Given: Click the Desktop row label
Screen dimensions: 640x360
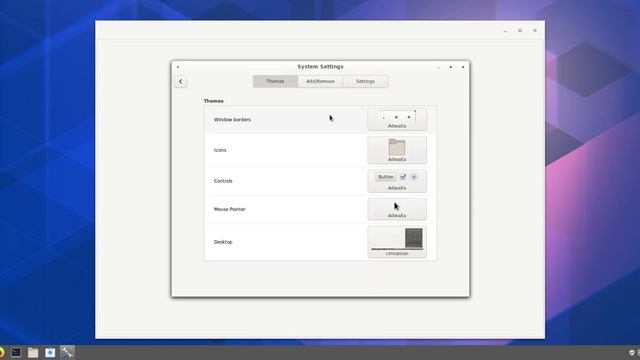Looking at the screenshot, I should 223,242.
